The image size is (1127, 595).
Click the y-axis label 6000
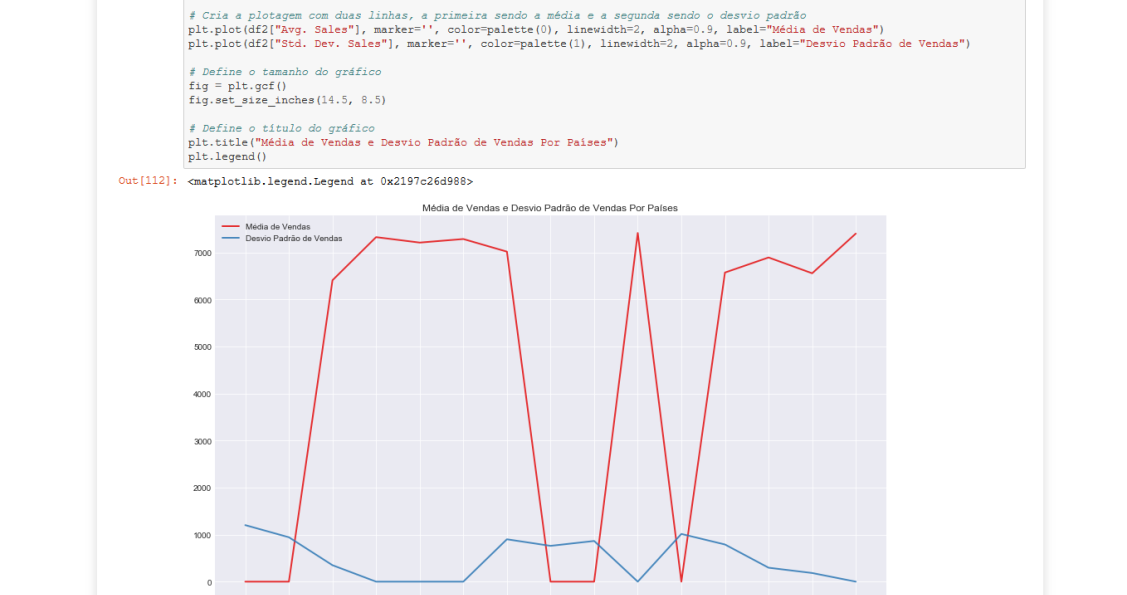point(203,300)
